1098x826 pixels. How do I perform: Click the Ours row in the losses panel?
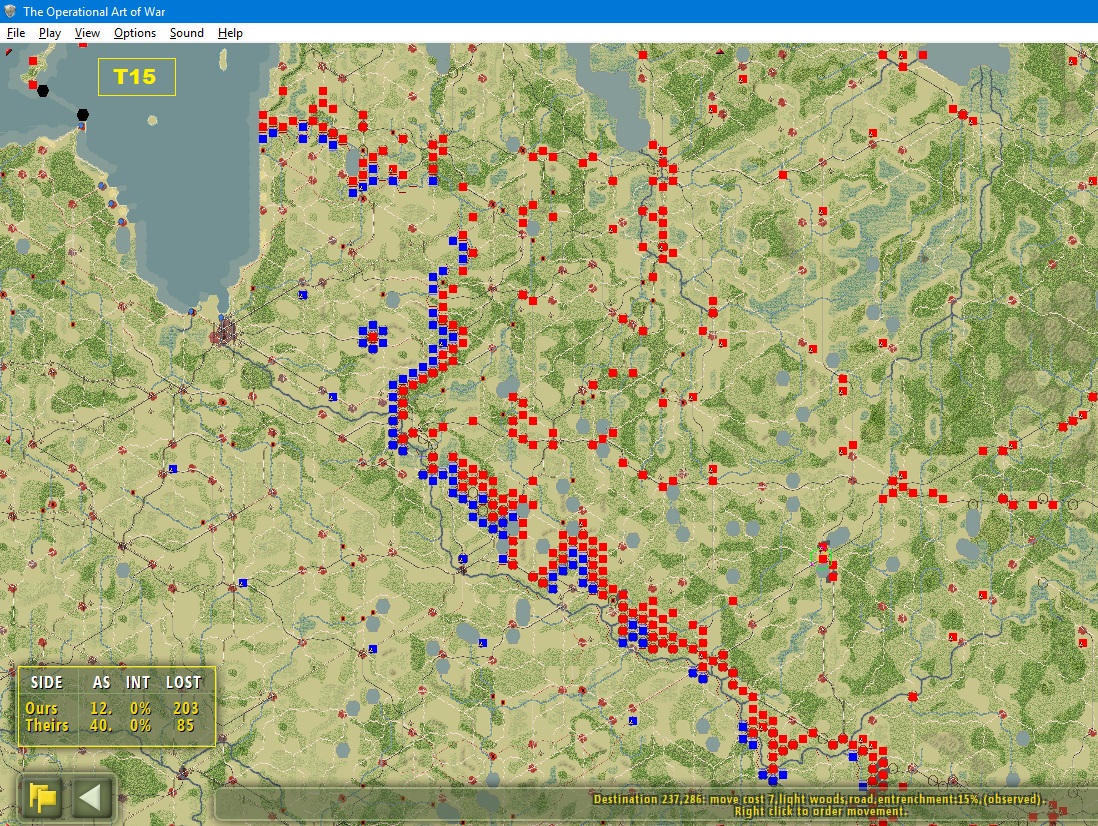point(113,708)
